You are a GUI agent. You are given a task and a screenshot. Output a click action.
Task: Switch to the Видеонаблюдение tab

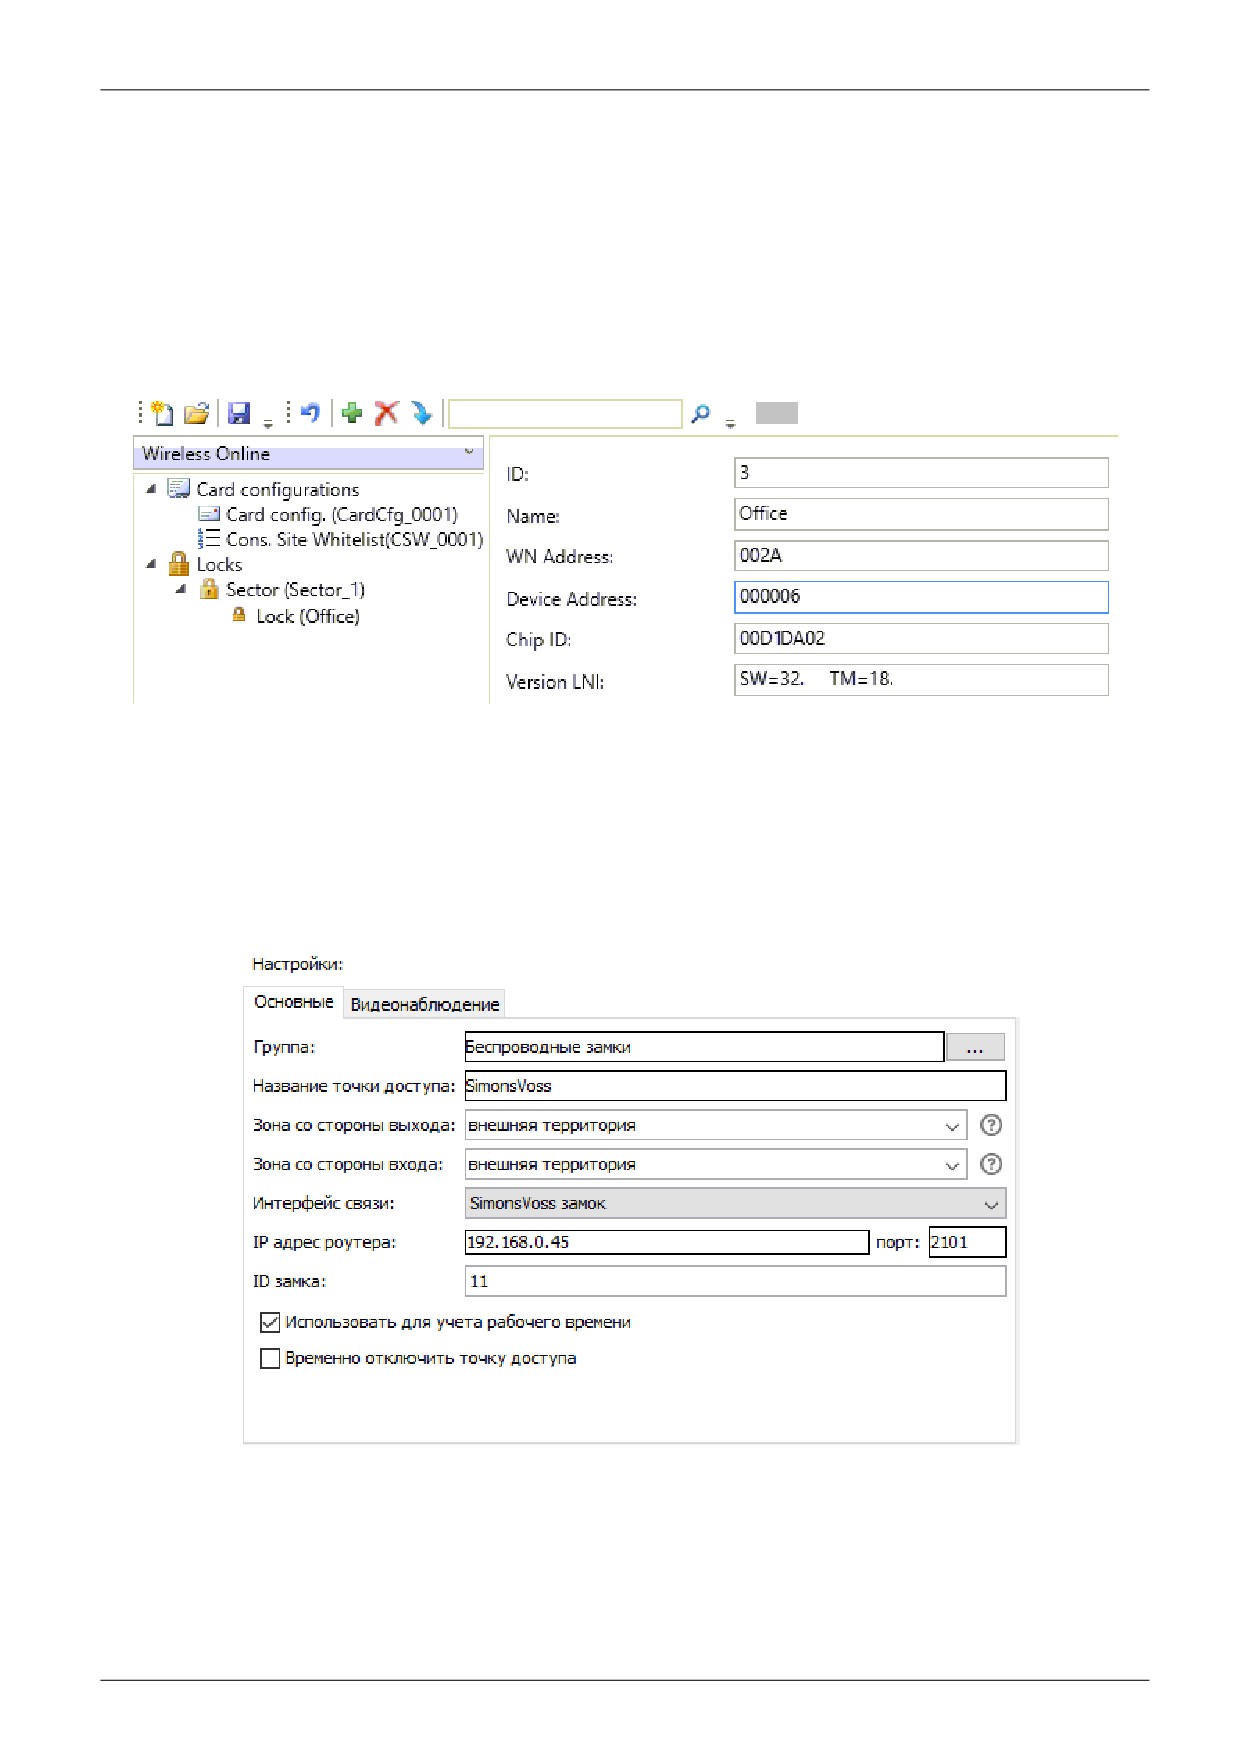click(x=425, y=1004)
